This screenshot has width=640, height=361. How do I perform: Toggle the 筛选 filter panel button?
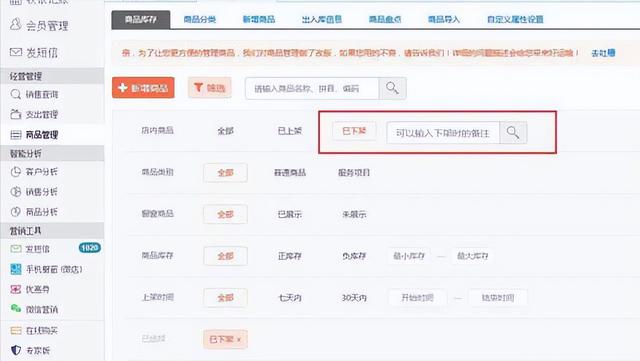pyautogui.click(x=210, y=88)
